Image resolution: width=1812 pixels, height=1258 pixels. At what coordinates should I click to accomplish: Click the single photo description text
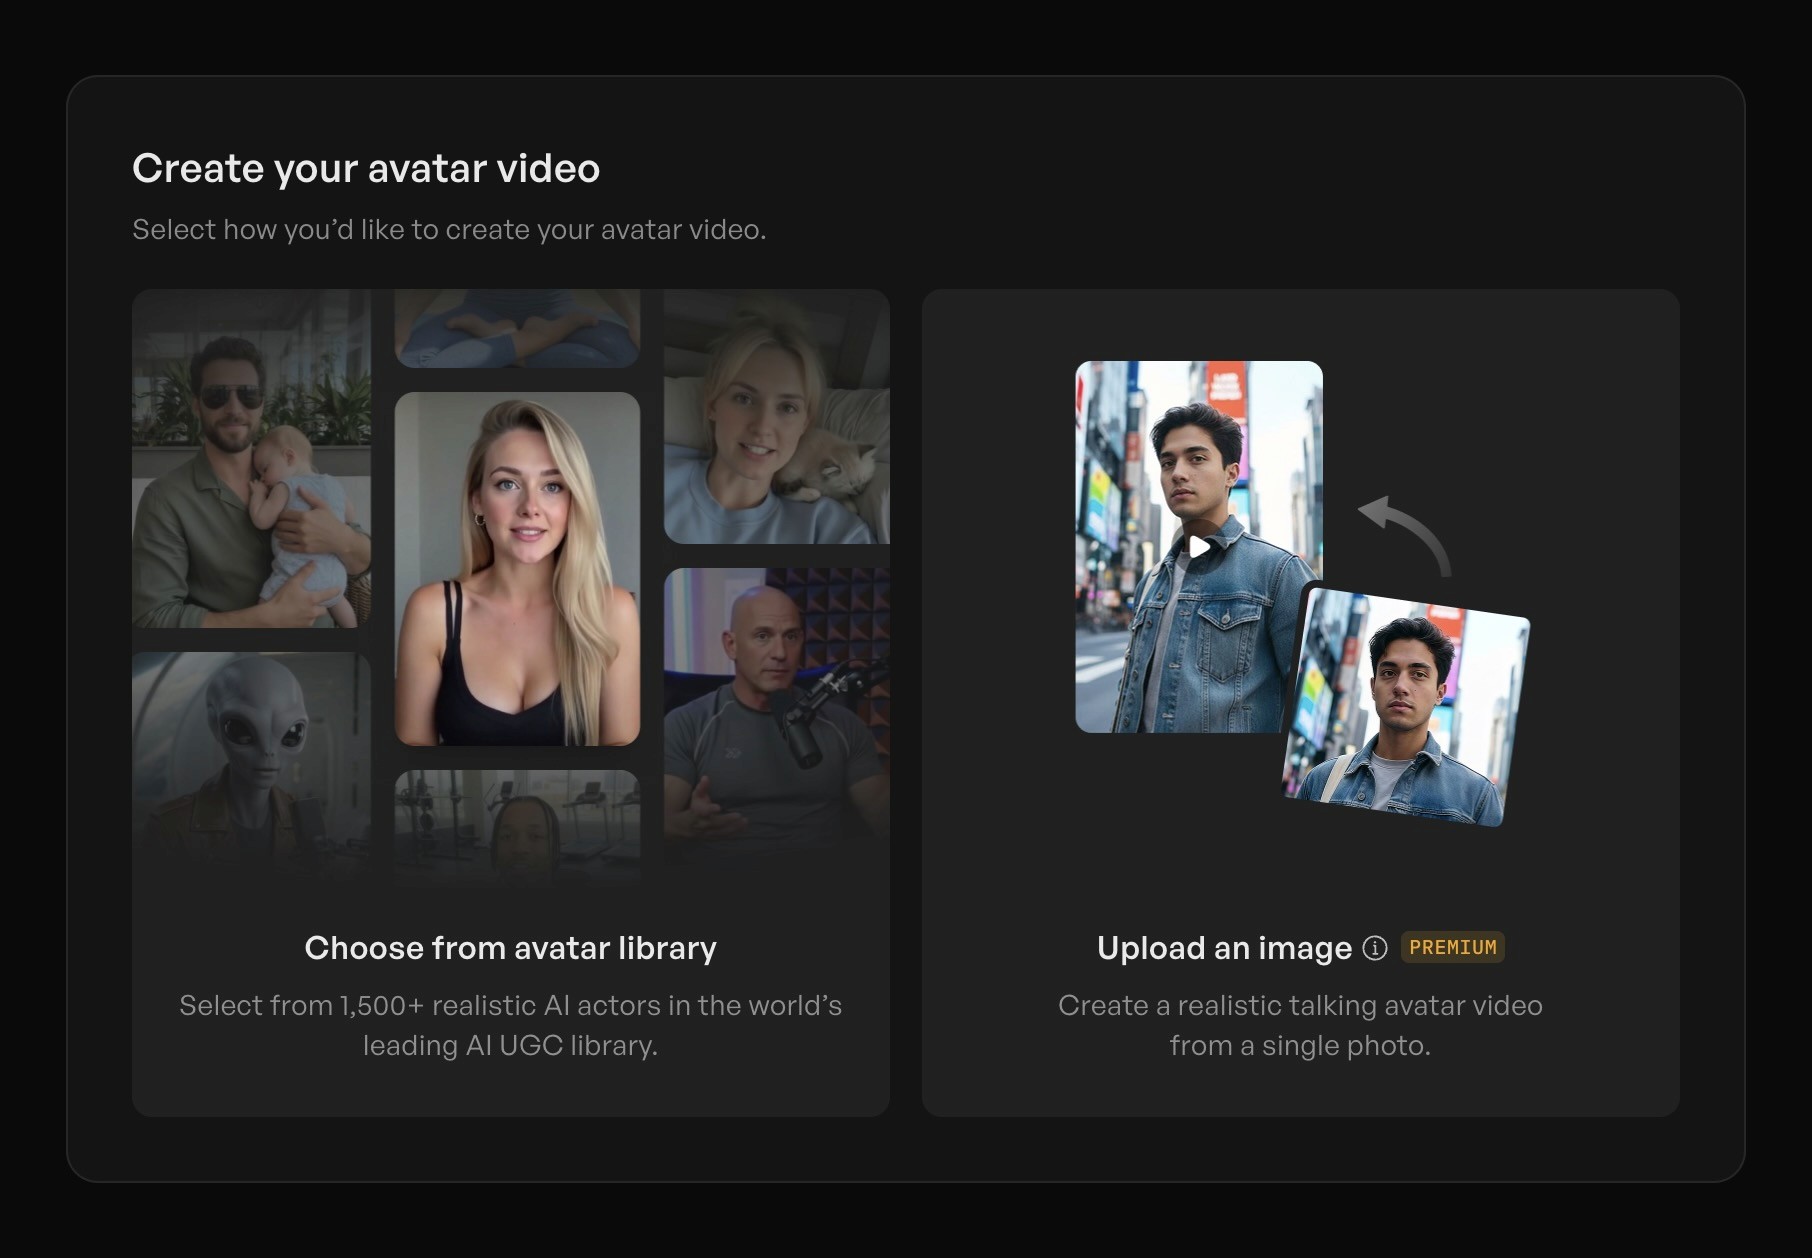[1299, 1025]
